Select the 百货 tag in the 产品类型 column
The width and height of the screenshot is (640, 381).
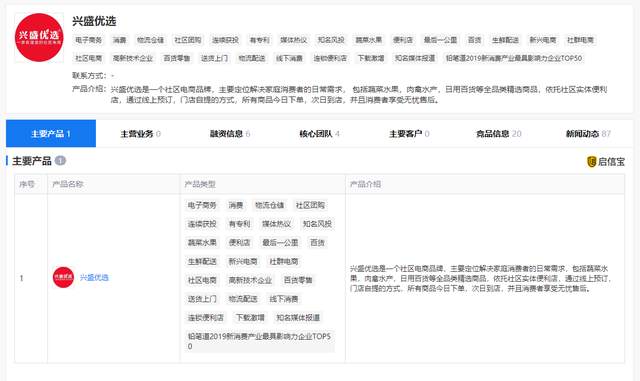click(x=318, y=243)
